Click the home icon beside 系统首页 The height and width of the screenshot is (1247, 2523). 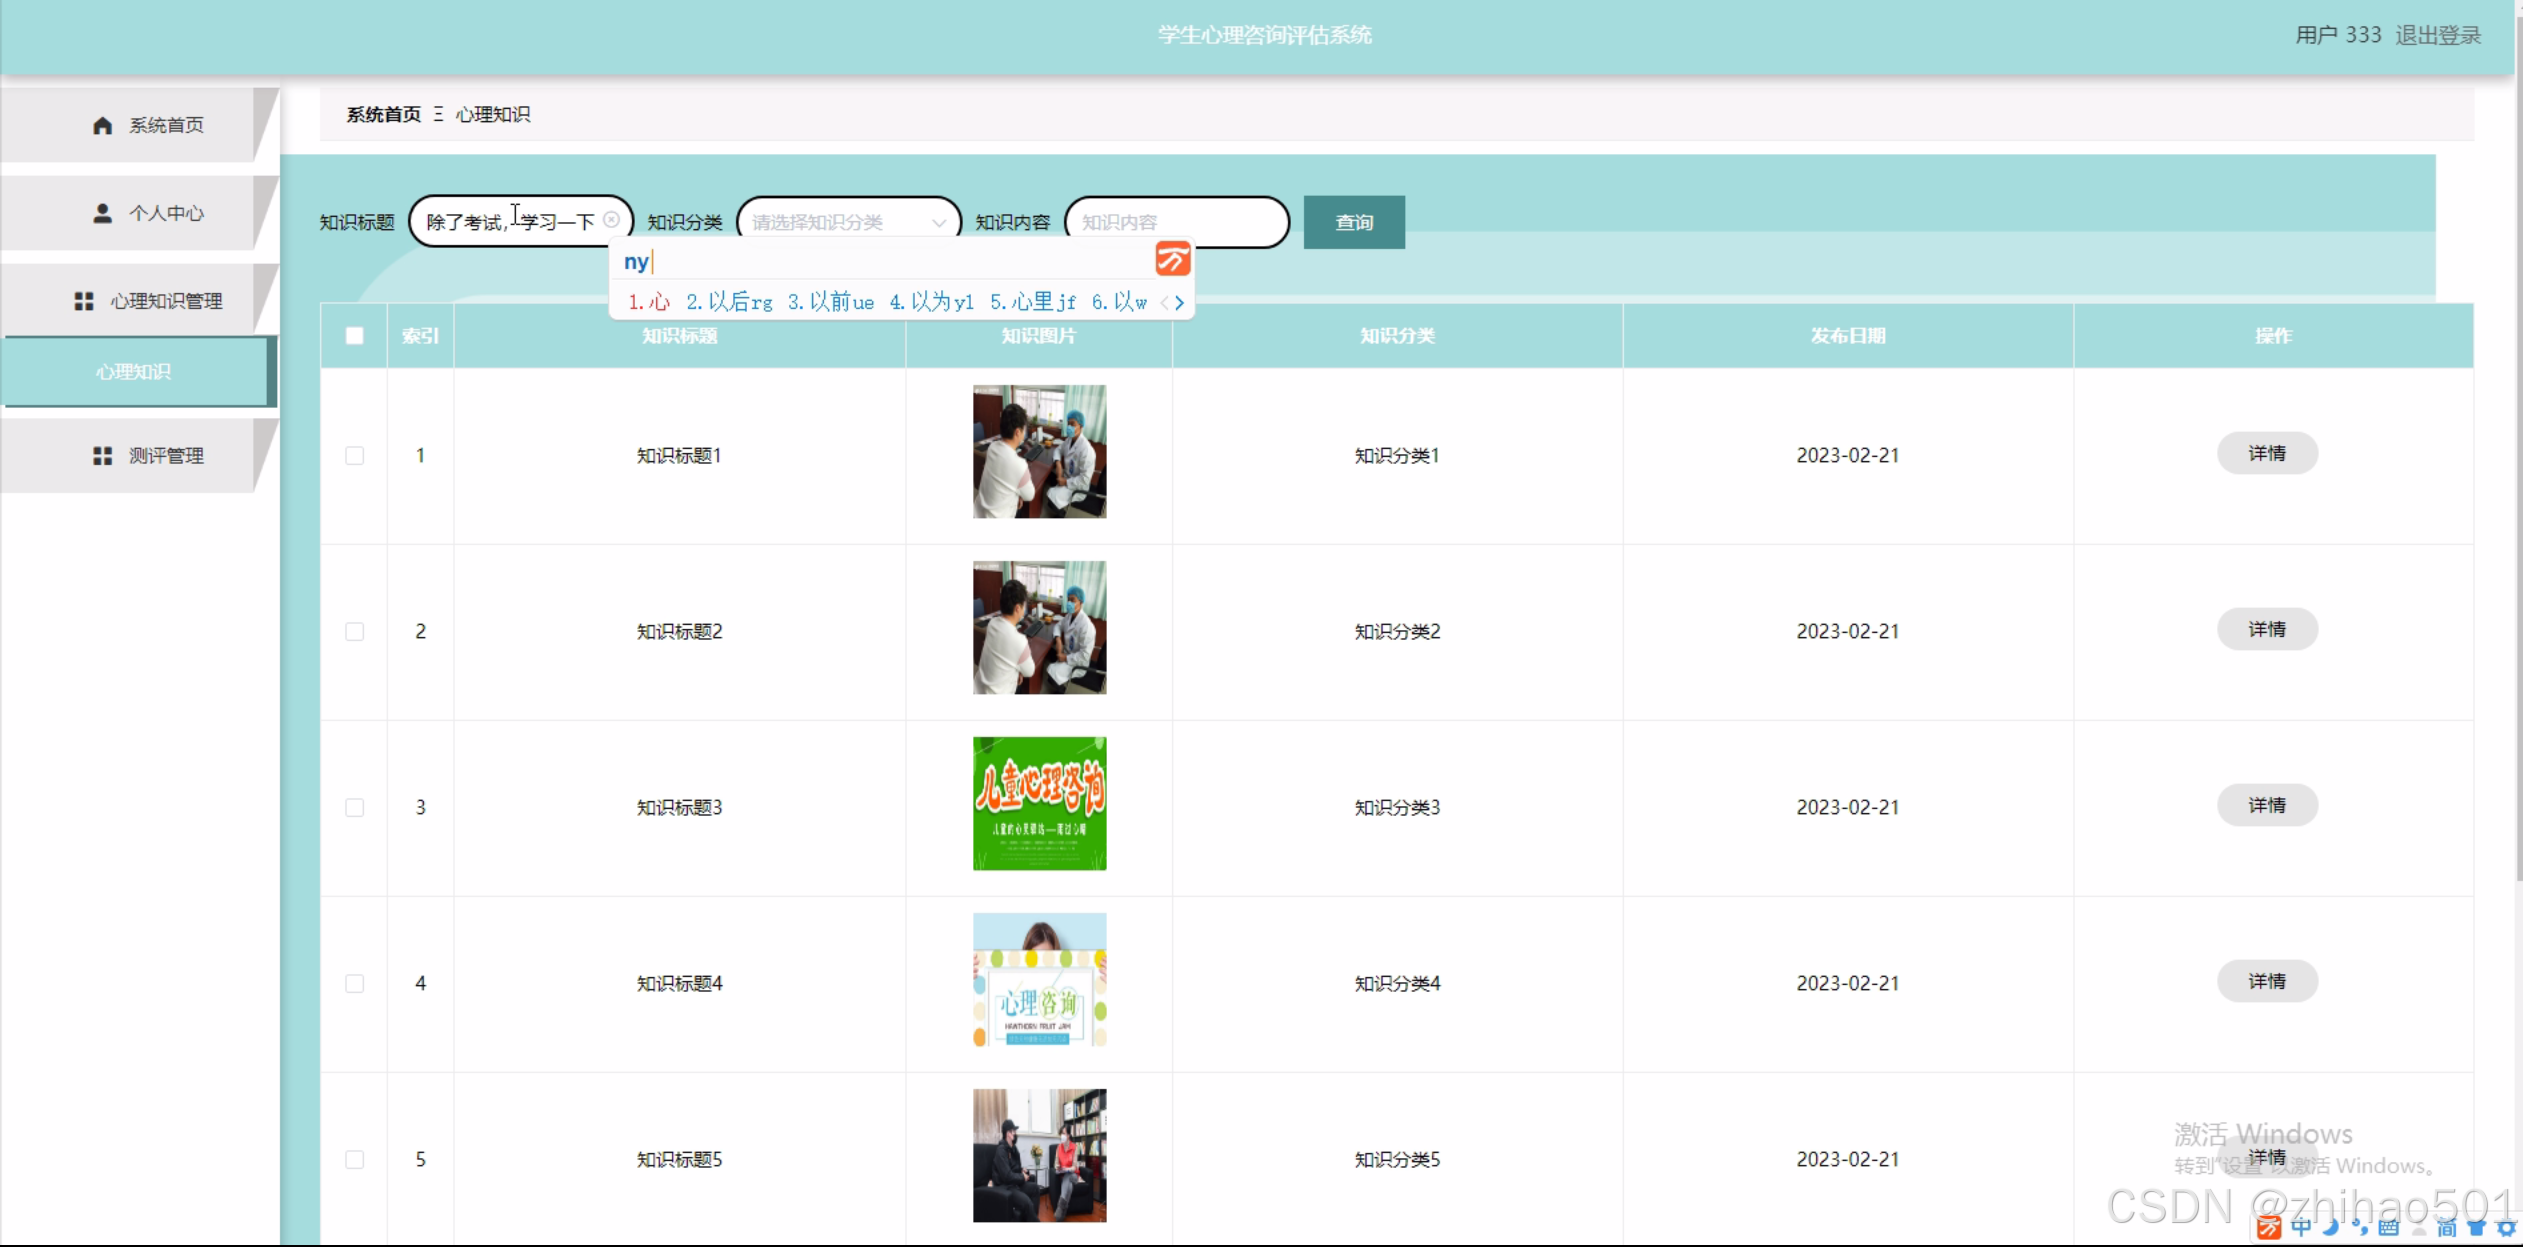102,125
